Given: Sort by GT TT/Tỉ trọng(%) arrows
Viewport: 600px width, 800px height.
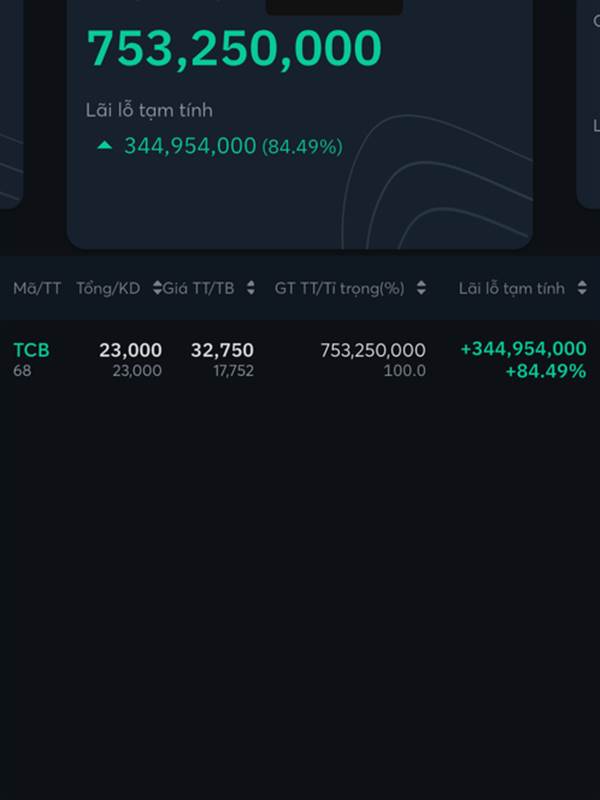Looking at the screenshot, I should click(x=421, y=288).
